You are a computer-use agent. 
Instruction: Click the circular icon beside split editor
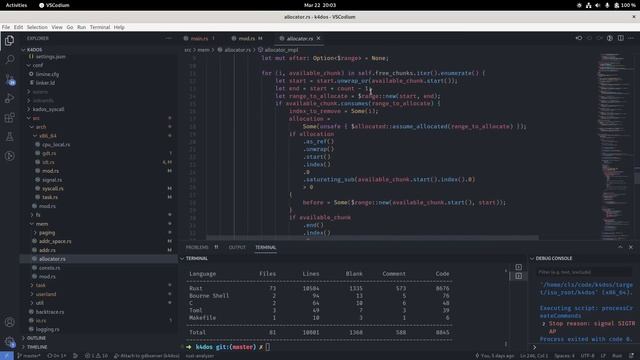pyautogui.click(x=610, y=38)
